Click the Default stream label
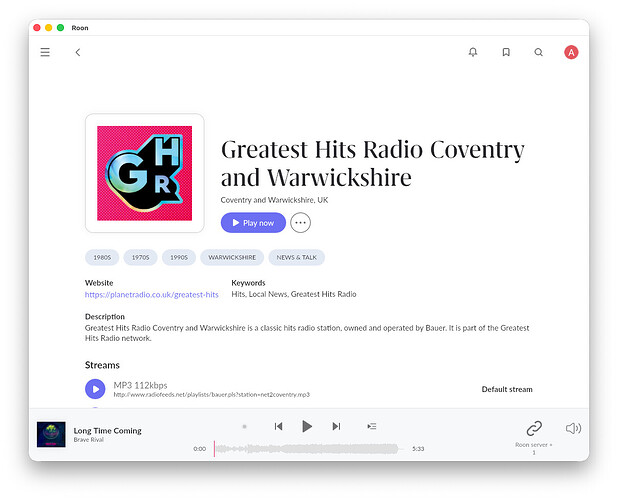This screenshot has width=618, height=499. (507, 389)
